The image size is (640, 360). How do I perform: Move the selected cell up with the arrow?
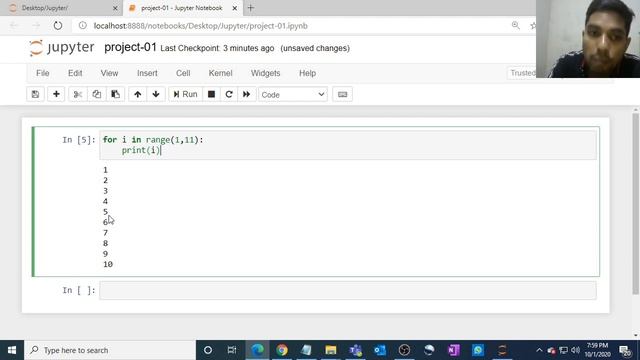pos(138,94)
